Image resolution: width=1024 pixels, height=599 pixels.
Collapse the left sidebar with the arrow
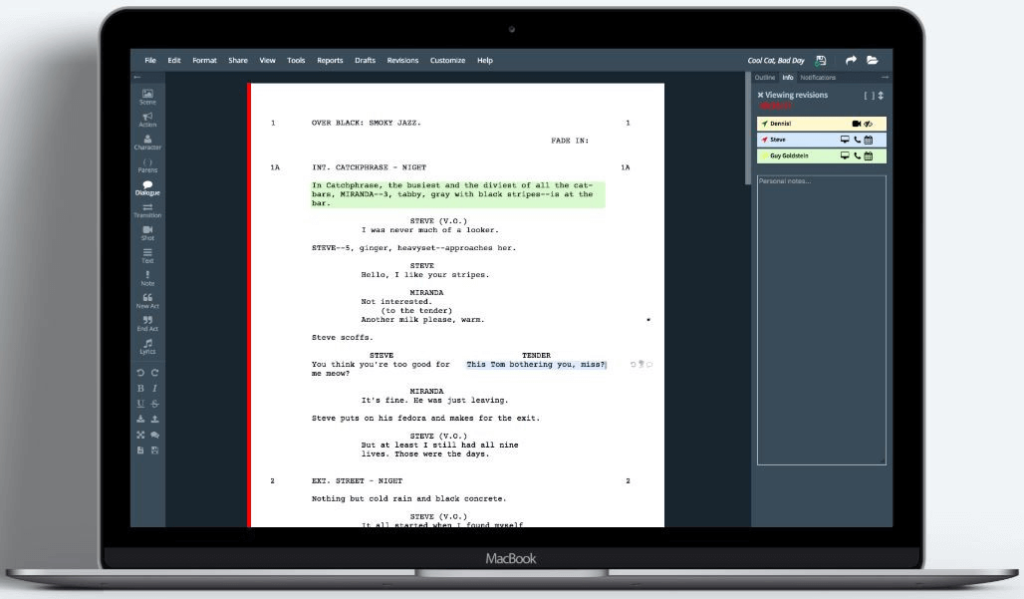pos(137,77)
